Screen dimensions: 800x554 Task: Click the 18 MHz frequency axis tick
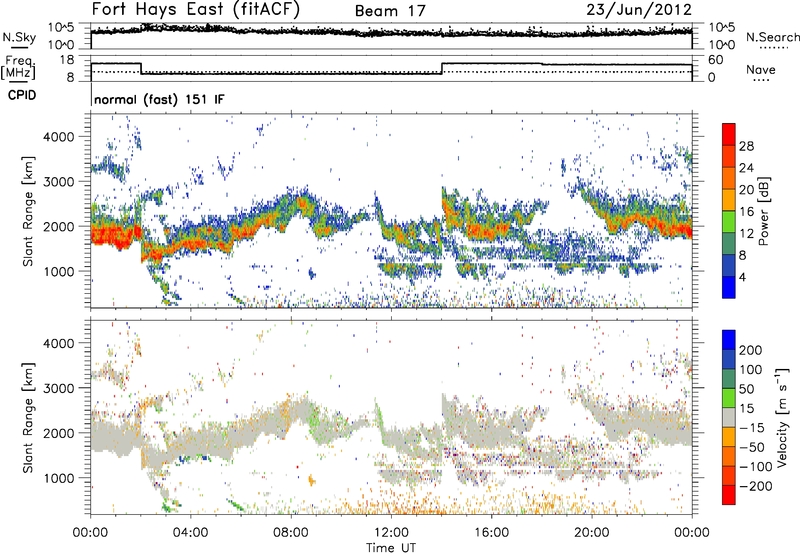(66, 60)
